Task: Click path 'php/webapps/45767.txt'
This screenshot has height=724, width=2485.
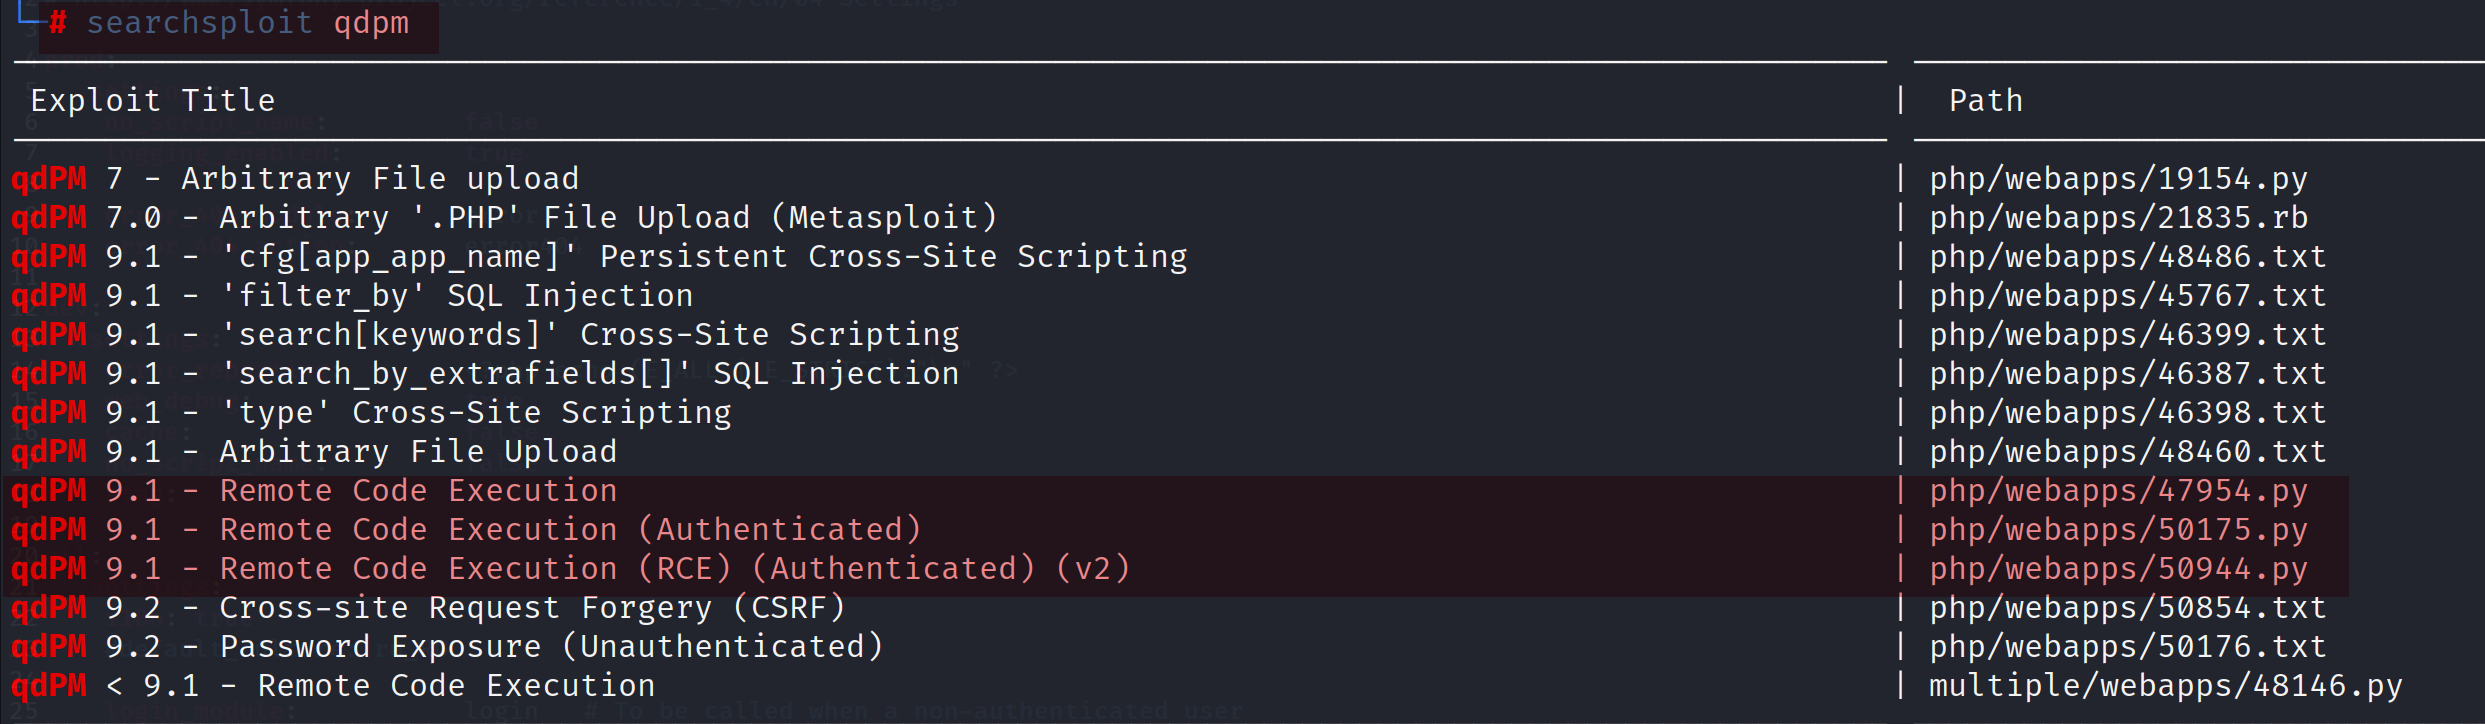Action: point(2128,296)
